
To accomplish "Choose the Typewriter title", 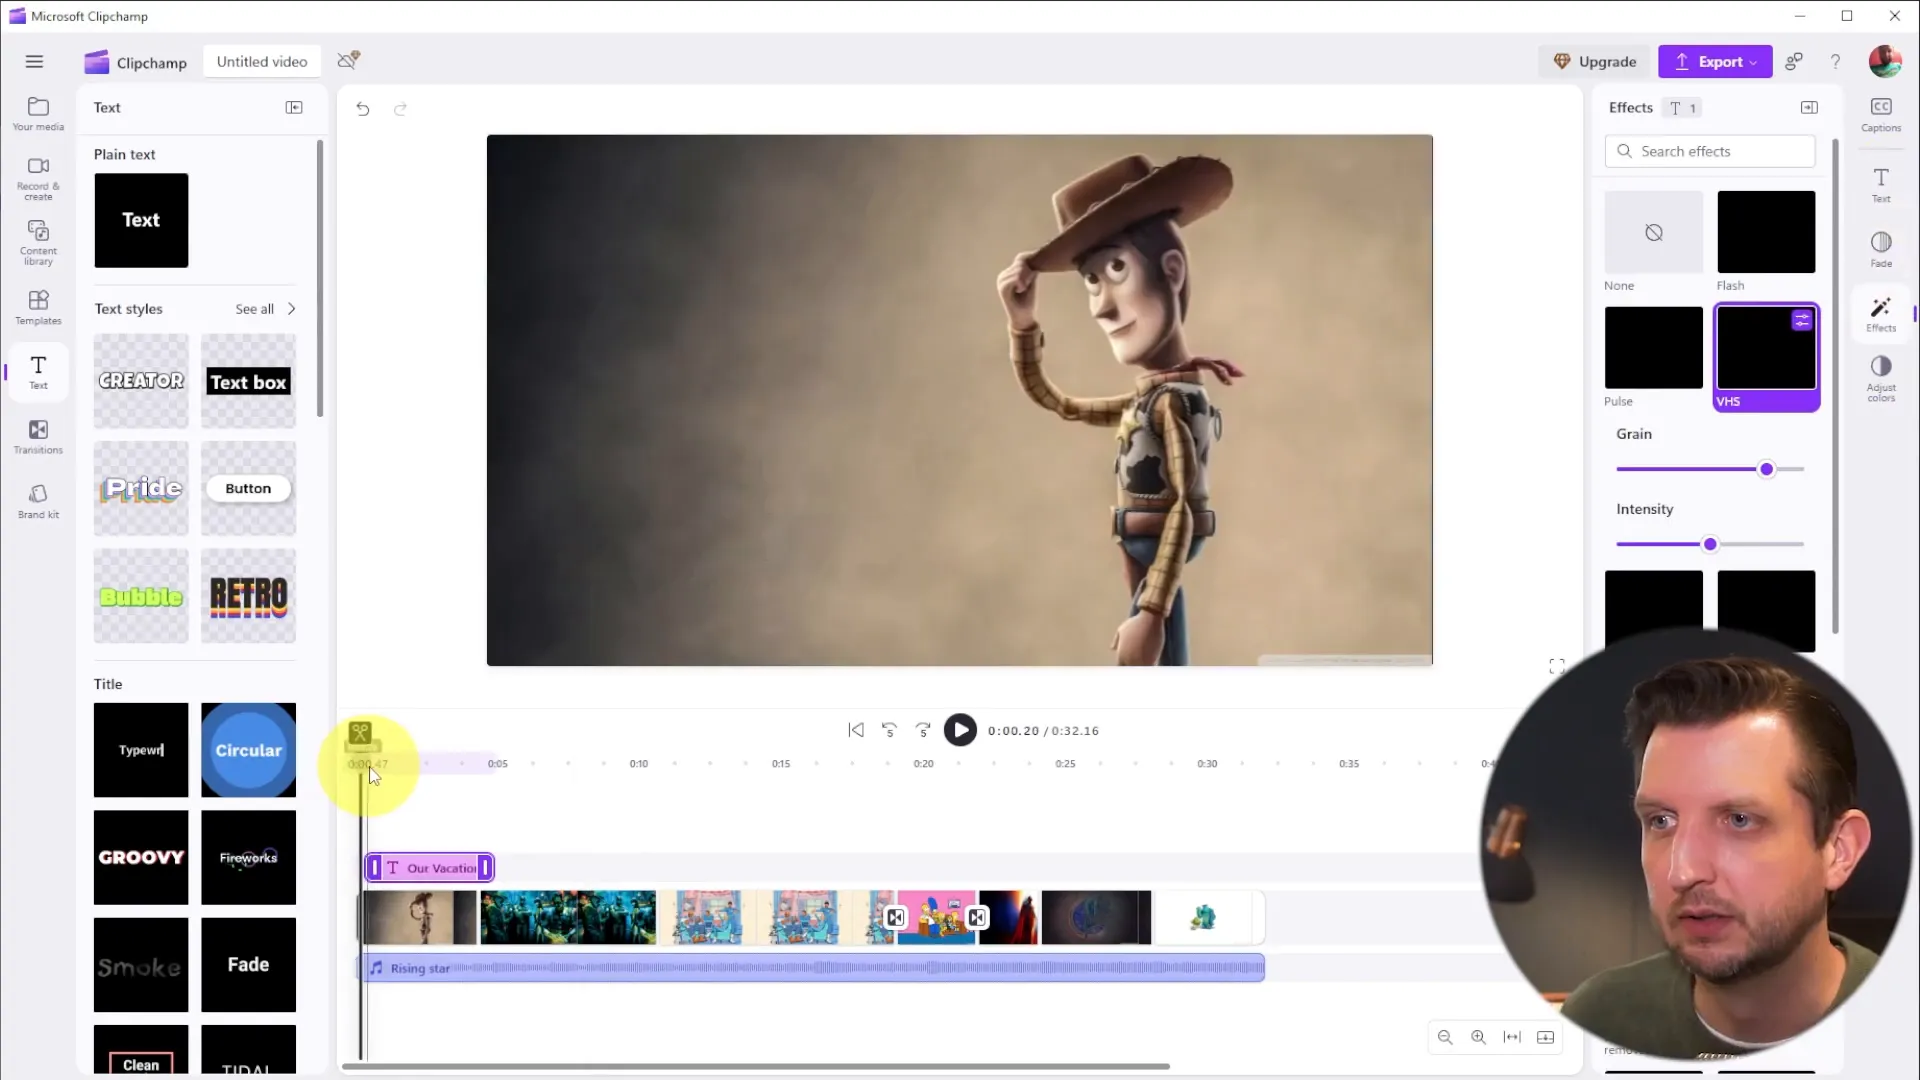I will coord(141,750).
